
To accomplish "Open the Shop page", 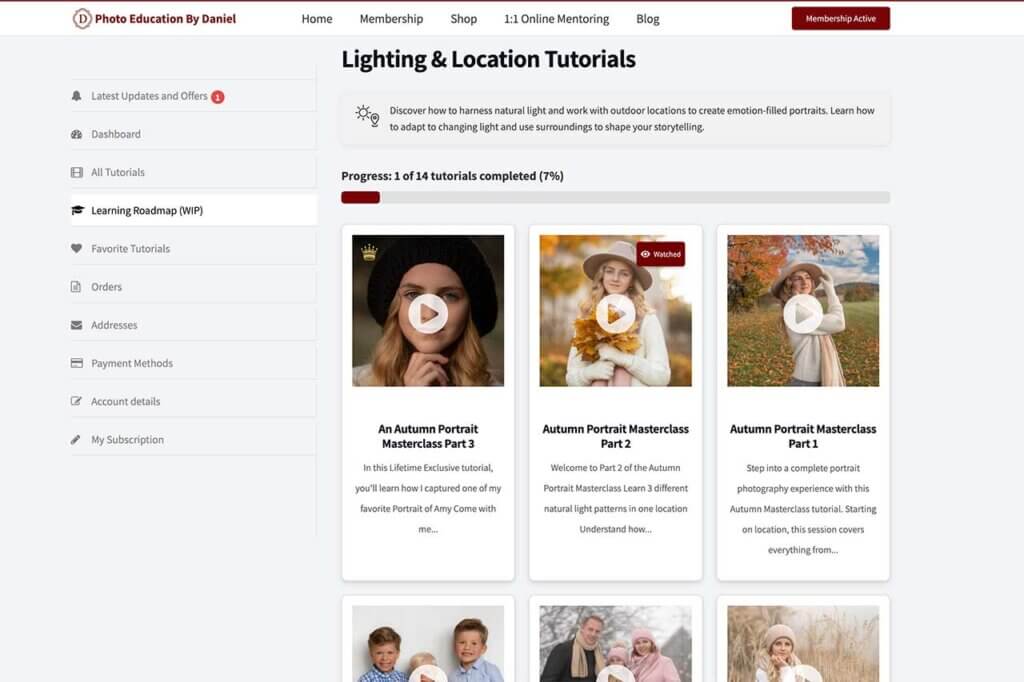I will 464,19.
